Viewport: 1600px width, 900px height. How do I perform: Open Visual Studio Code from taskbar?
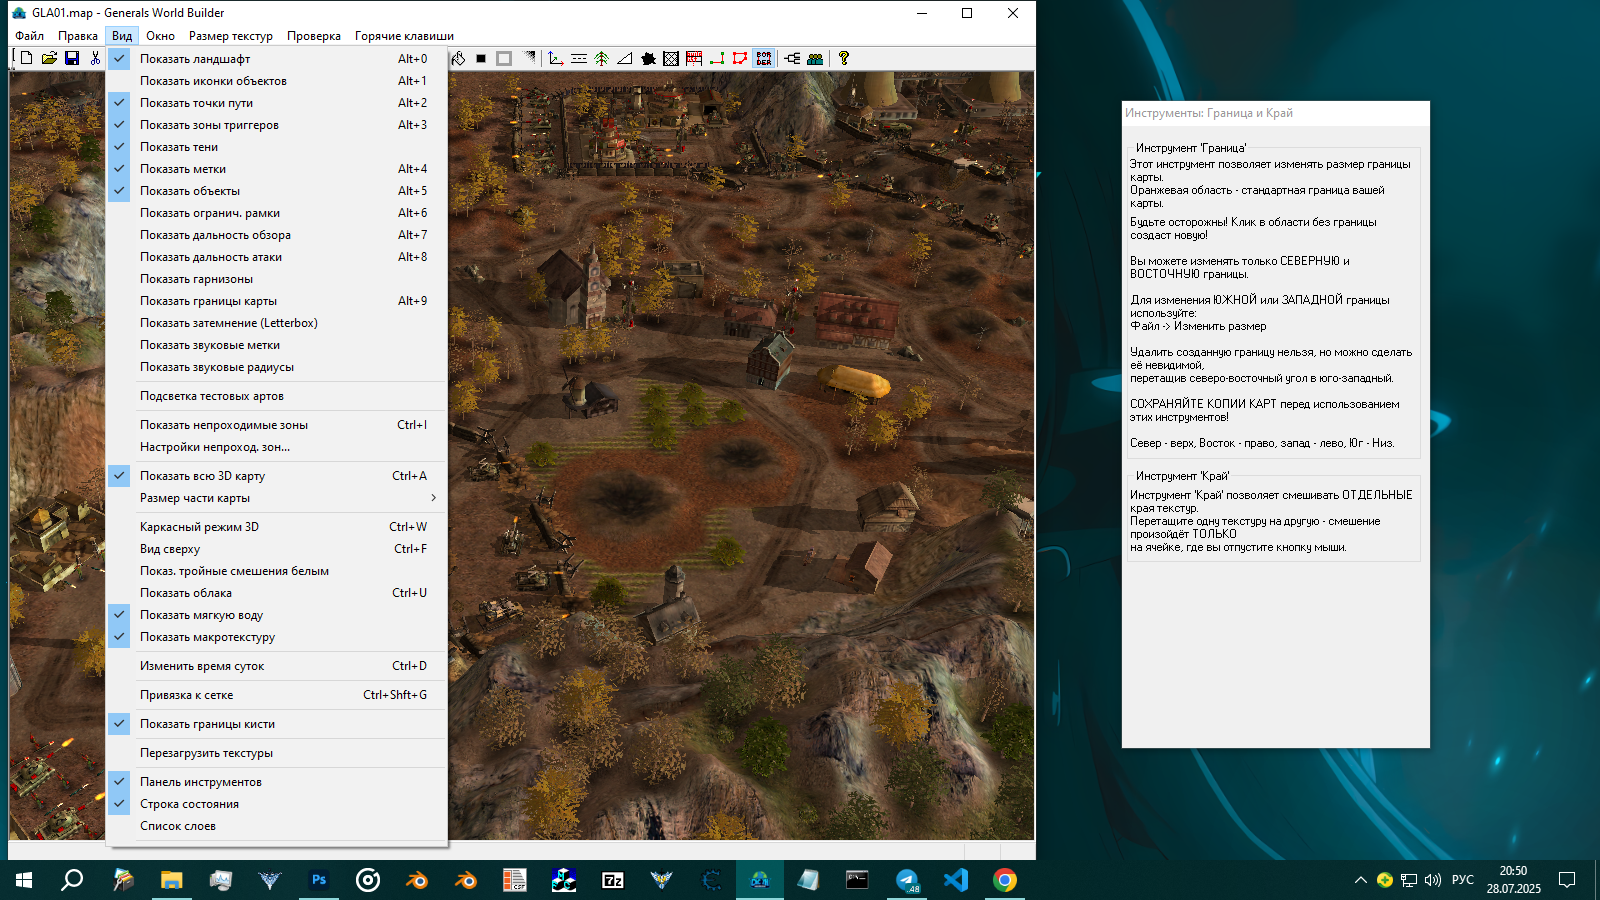956,880
